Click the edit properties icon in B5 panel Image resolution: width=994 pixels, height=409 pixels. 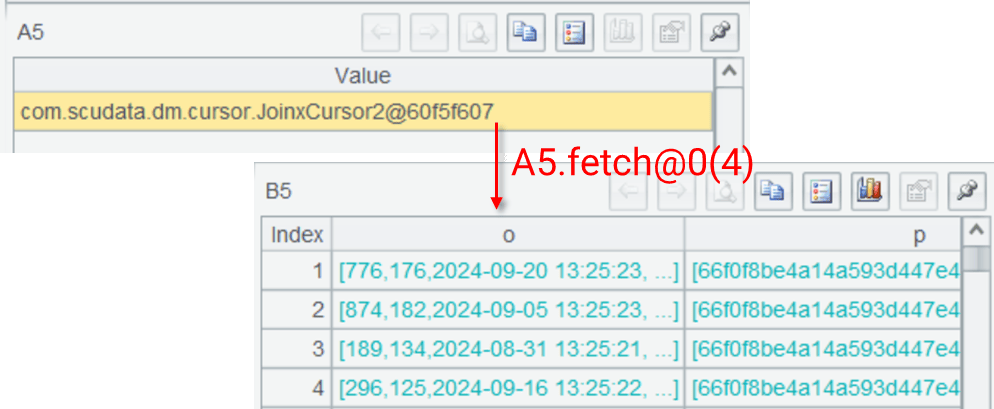coord(919,192)
